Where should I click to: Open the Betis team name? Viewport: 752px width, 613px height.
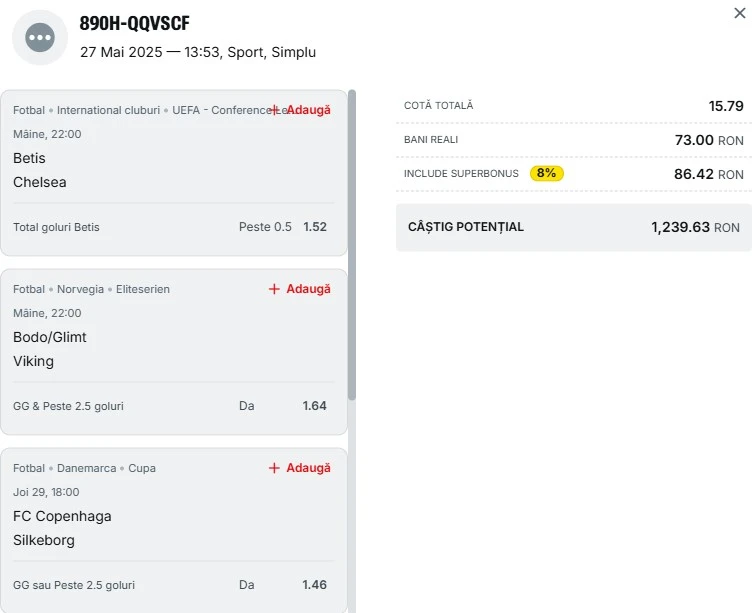pyautogui.click(x=29, y=158)
